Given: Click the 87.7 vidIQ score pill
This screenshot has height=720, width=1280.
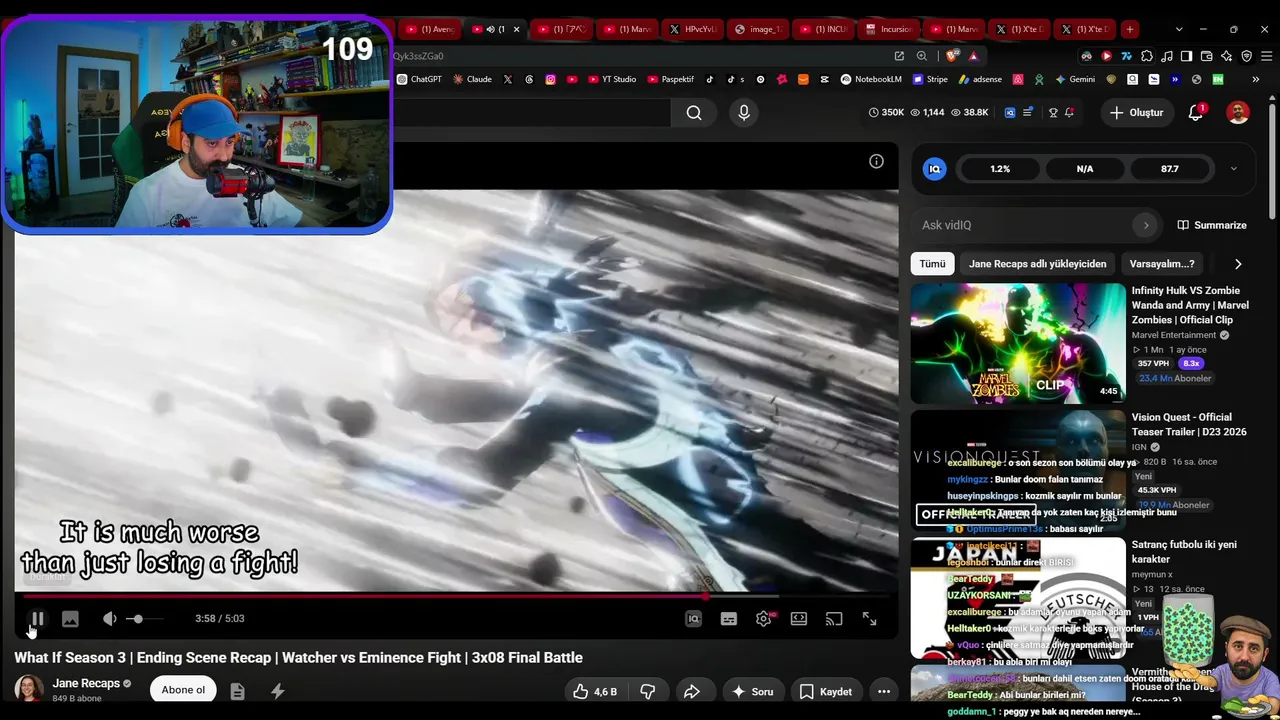Looking at the screenshot, I should click(x=1170, y=169).
